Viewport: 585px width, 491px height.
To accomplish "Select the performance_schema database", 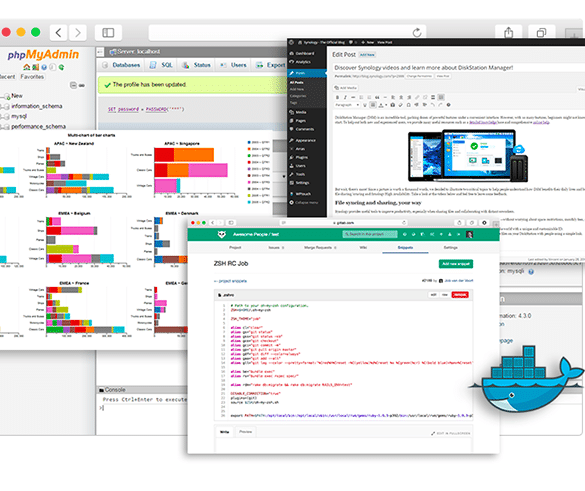I will pos(38,126).
